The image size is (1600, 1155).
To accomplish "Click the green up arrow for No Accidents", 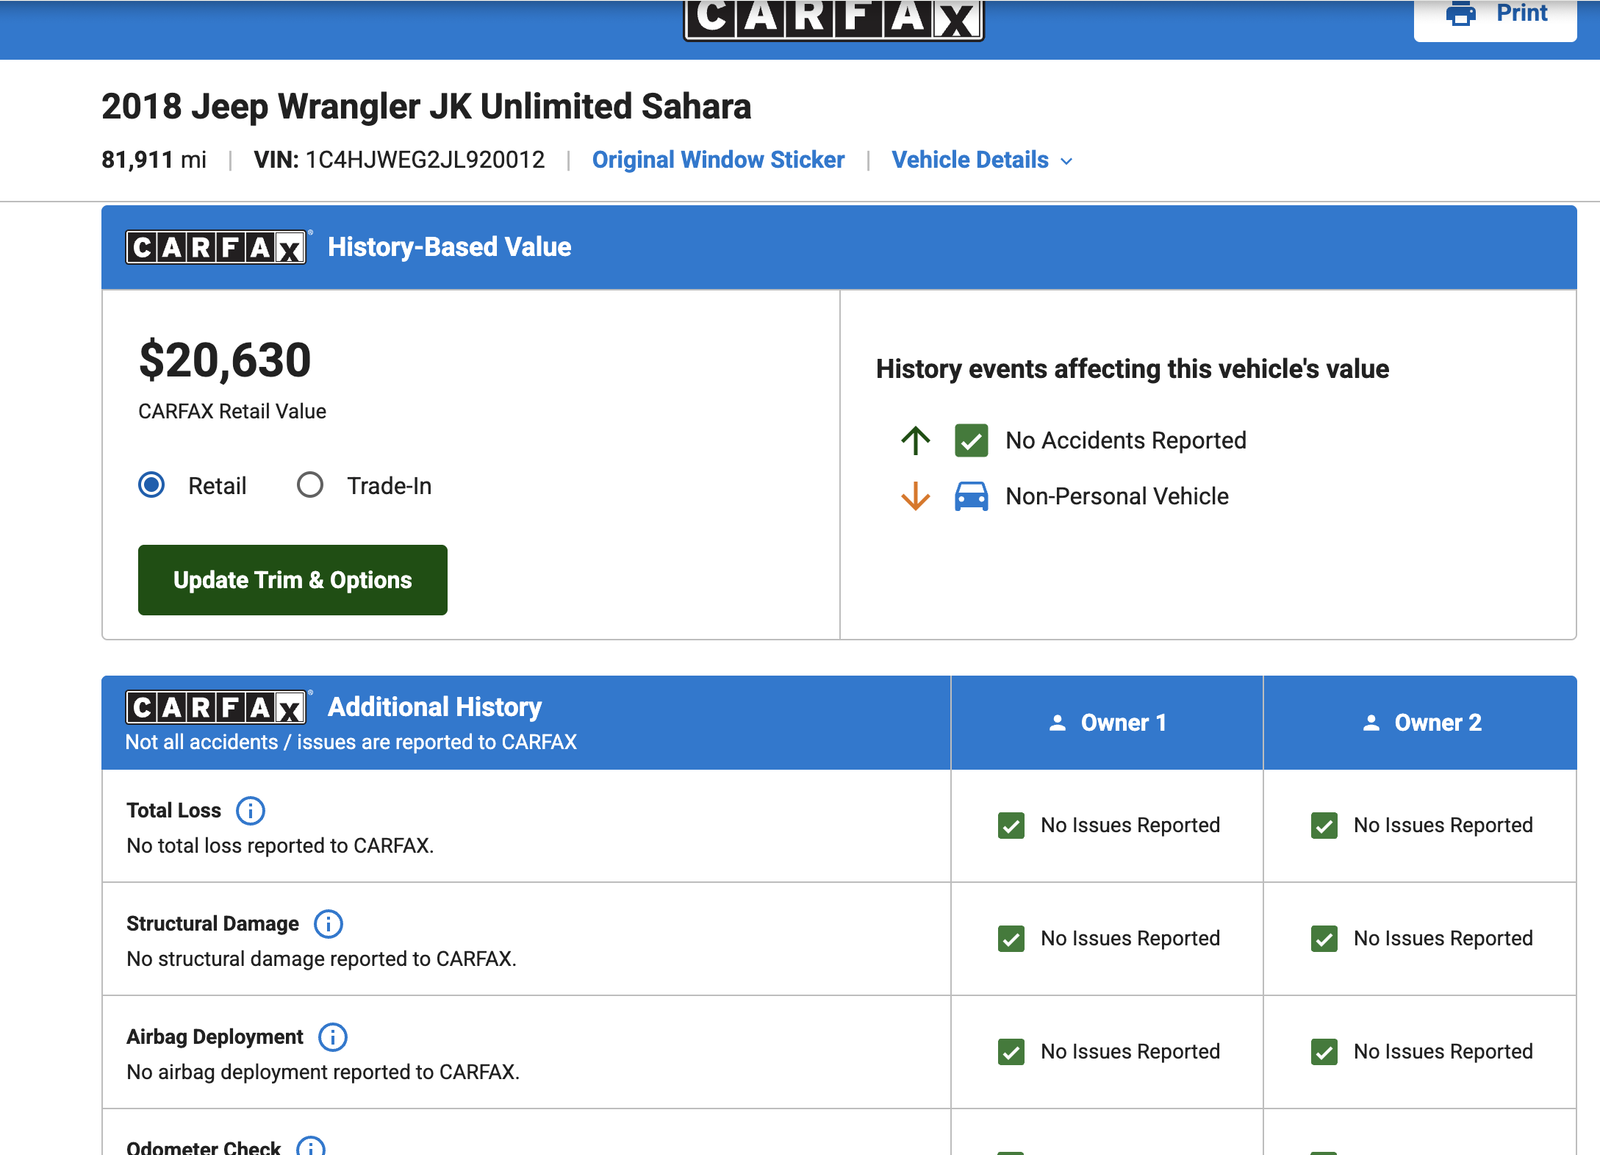I will (x=915, y=440).
